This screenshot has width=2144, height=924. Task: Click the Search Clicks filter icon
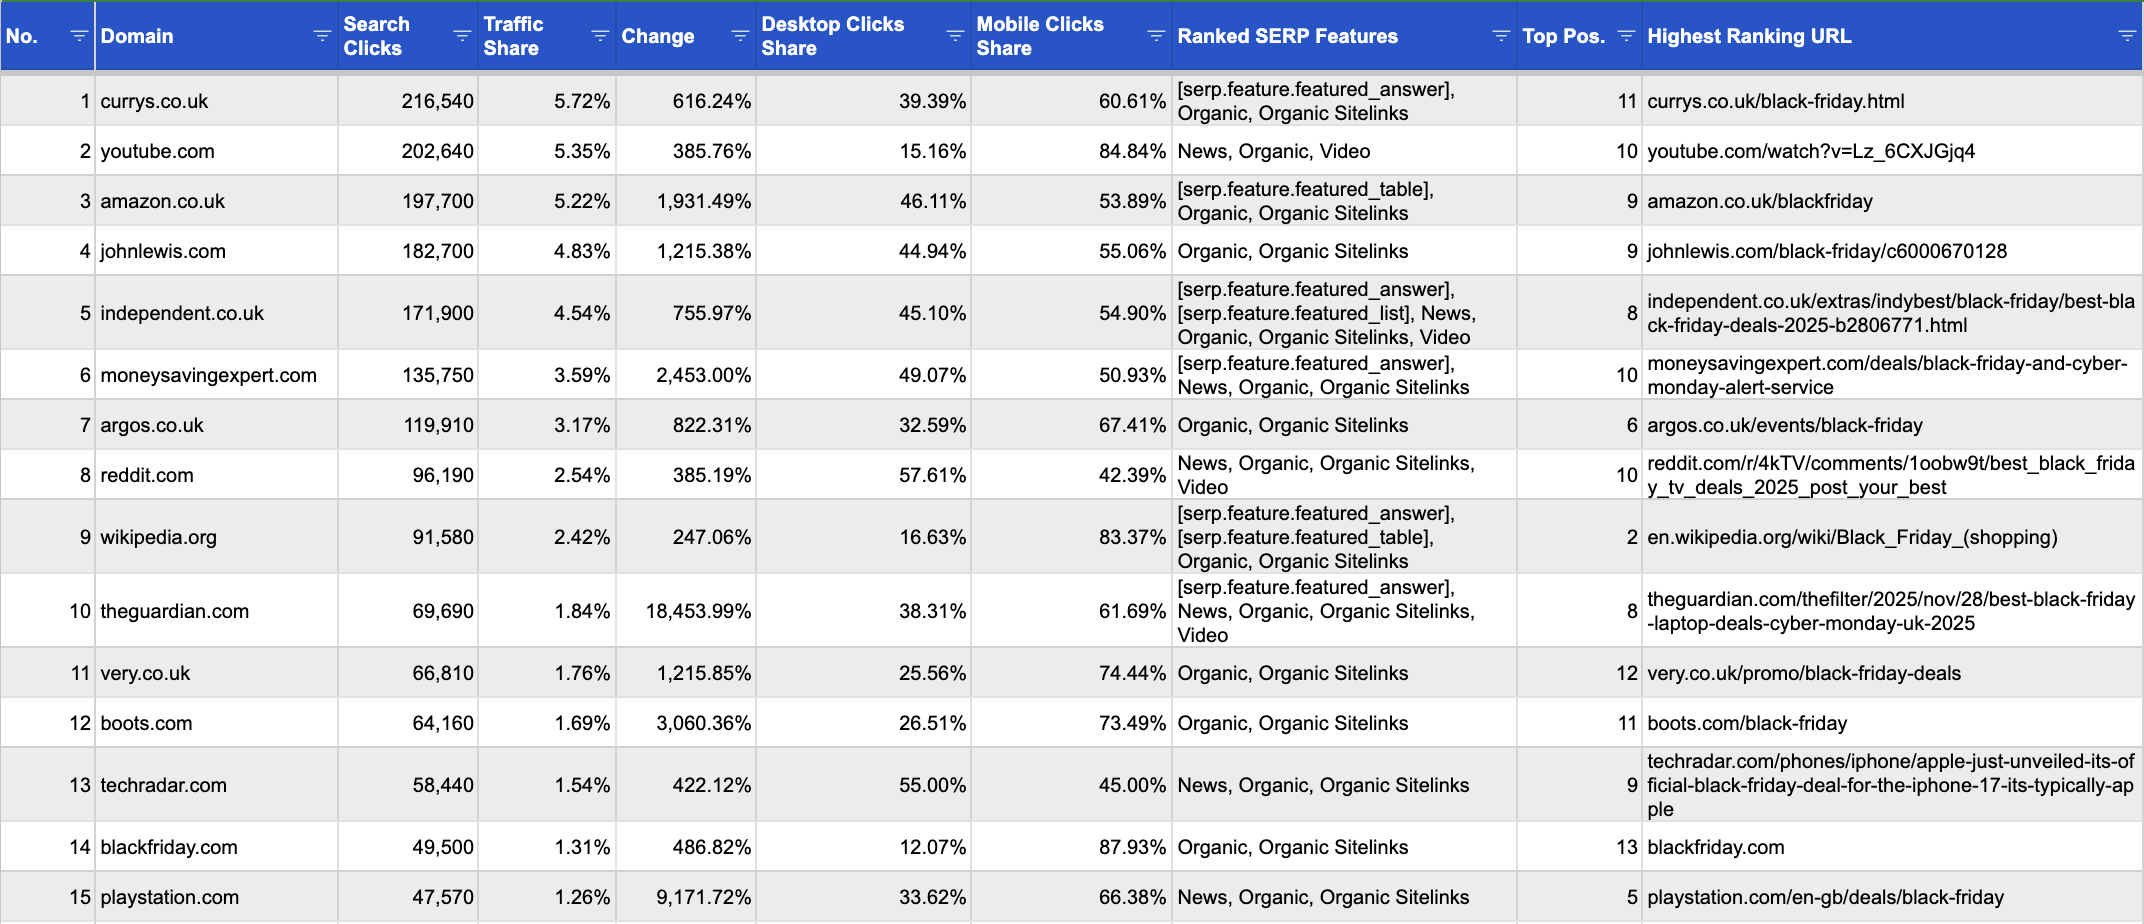point(461,36)
